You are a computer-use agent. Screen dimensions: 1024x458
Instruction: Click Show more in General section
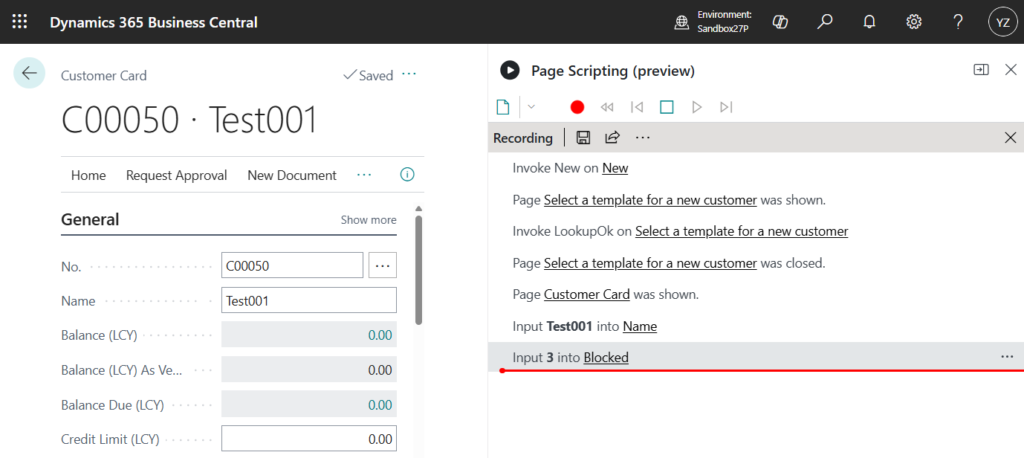click(368, 220)
